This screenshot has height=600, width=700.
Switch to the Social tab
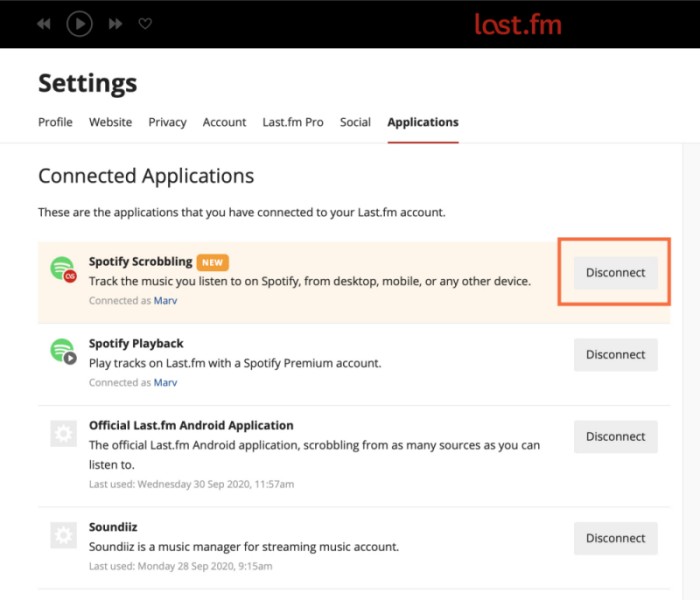355,122
